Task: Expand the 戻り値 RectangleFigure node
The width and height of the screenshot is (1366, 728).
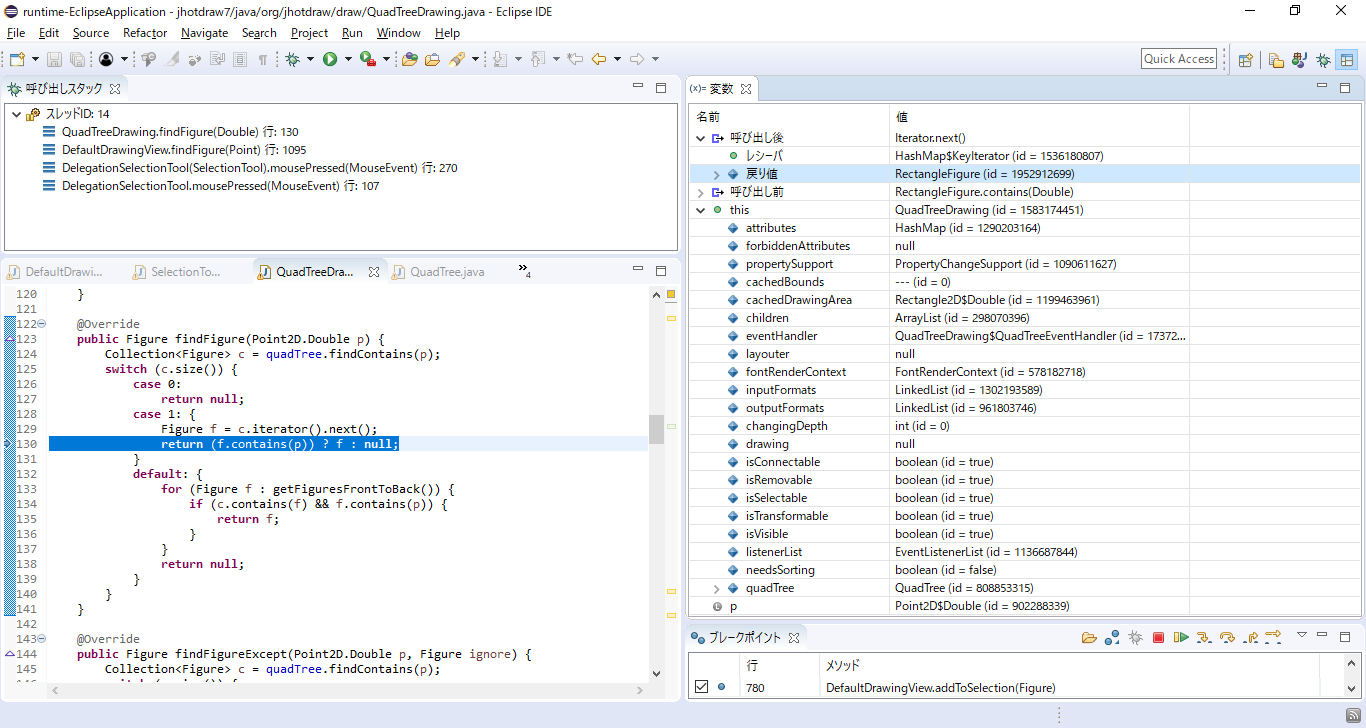Action: (x=716, y=174)
